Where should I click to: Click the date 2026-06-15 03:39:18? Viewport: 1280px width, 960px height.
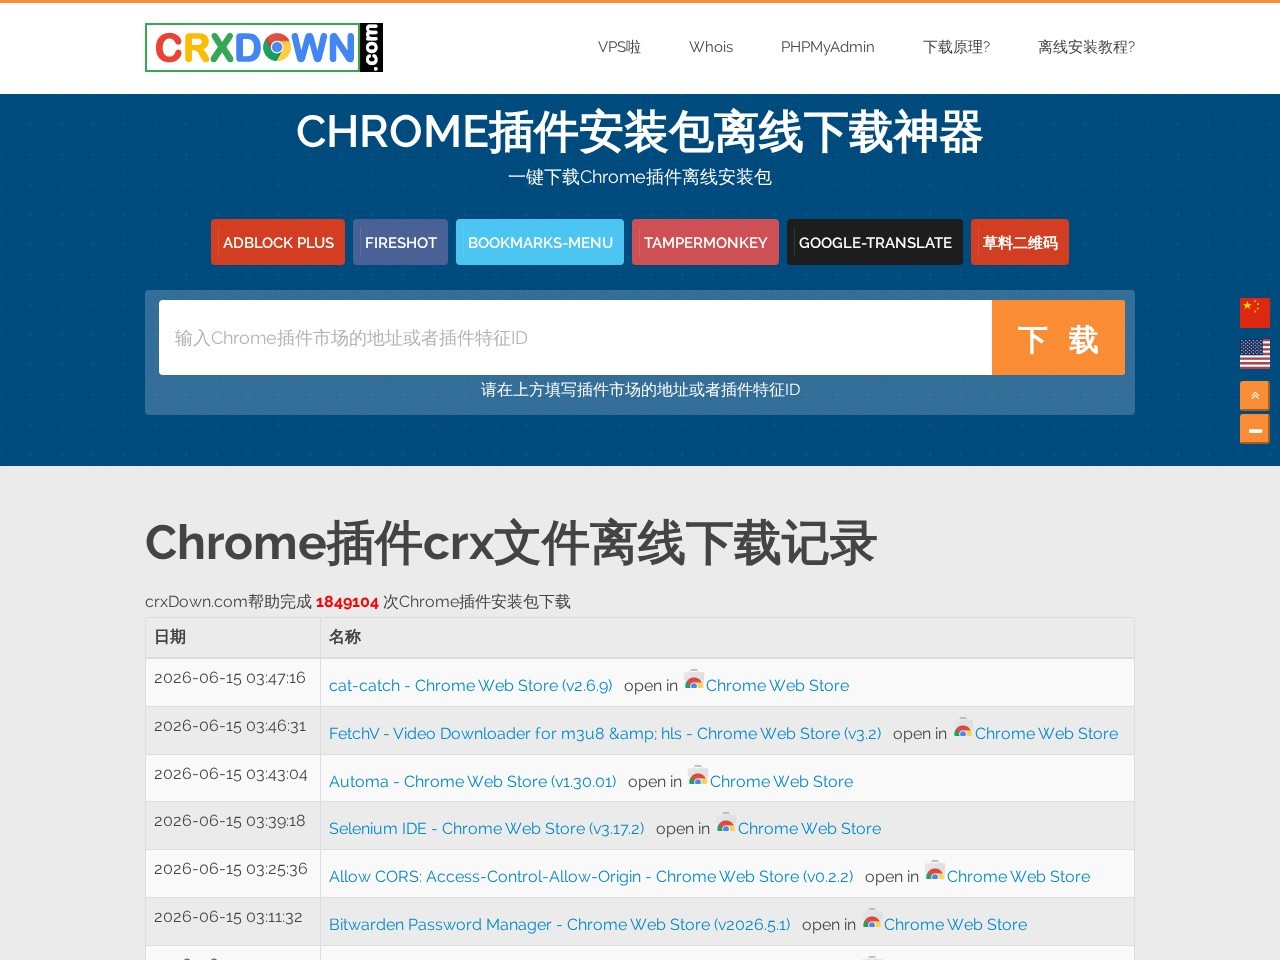tap(230, 821)
